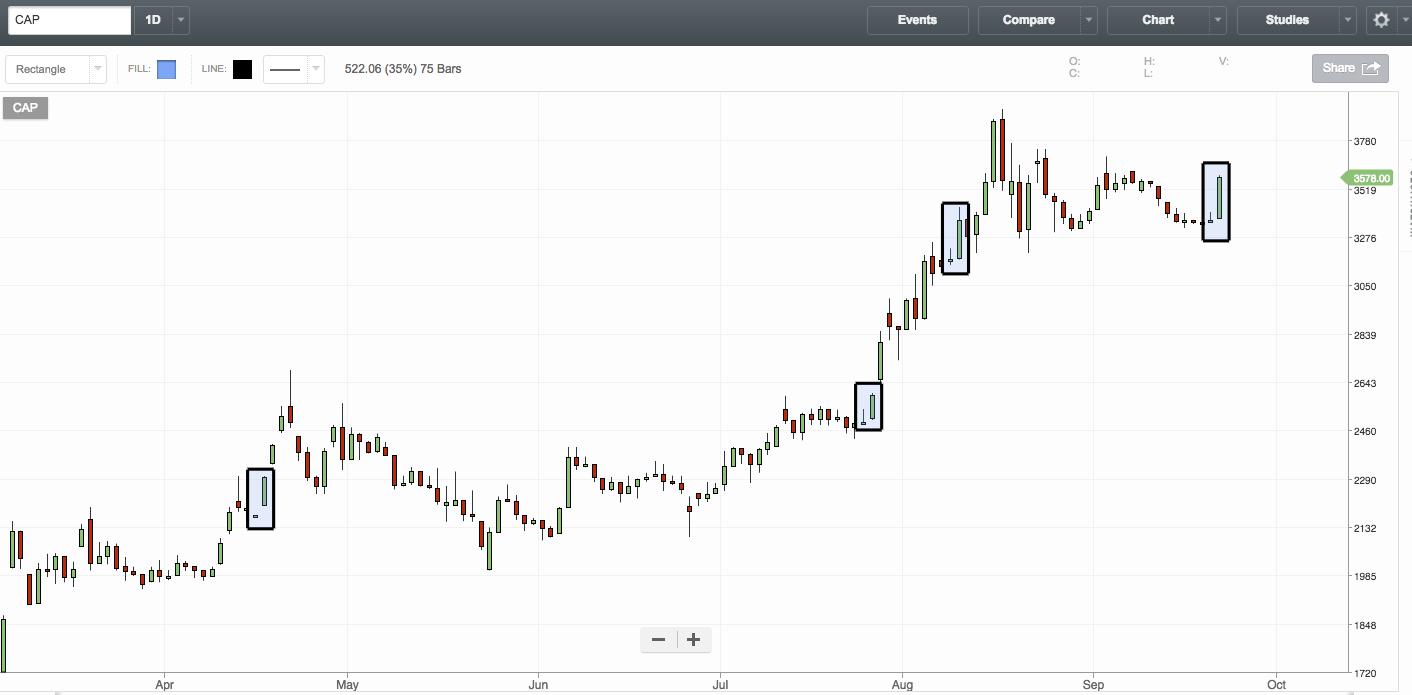Click the April rectangle annotation

(260, 499)
